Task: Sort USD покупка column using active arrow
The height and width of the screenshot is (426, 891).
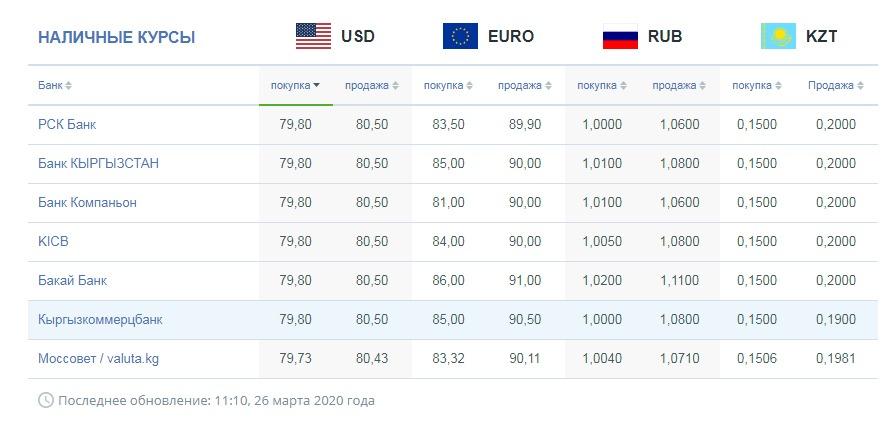Action: 317,86
